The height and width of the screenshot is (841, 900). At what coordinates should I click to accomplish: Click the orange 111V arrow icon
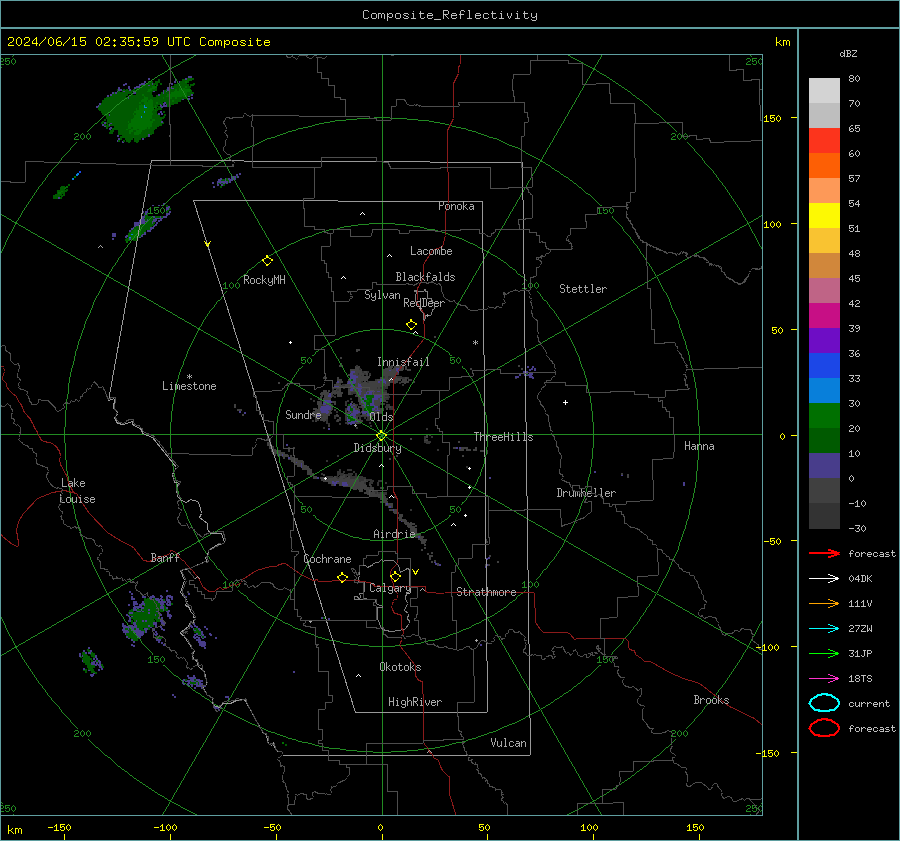tap(824, 603)
